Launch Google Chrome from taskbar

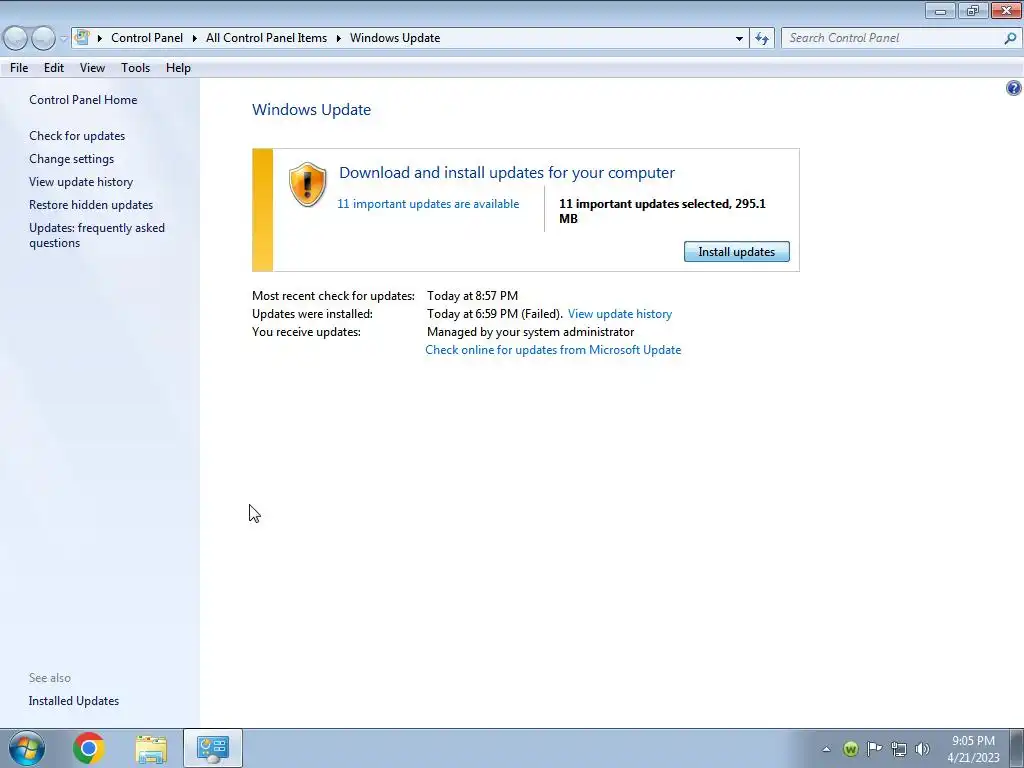pos(88,748)
